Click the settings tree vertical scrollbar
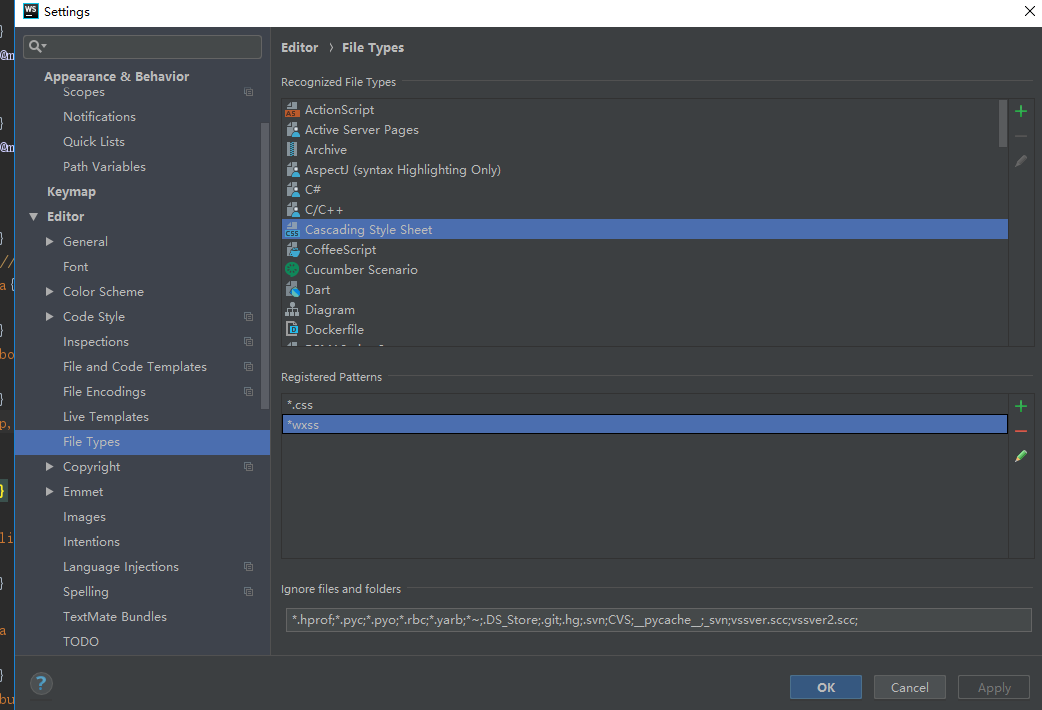The width and height of the screenshot is (1042, 710). click(x=265, y=266)
